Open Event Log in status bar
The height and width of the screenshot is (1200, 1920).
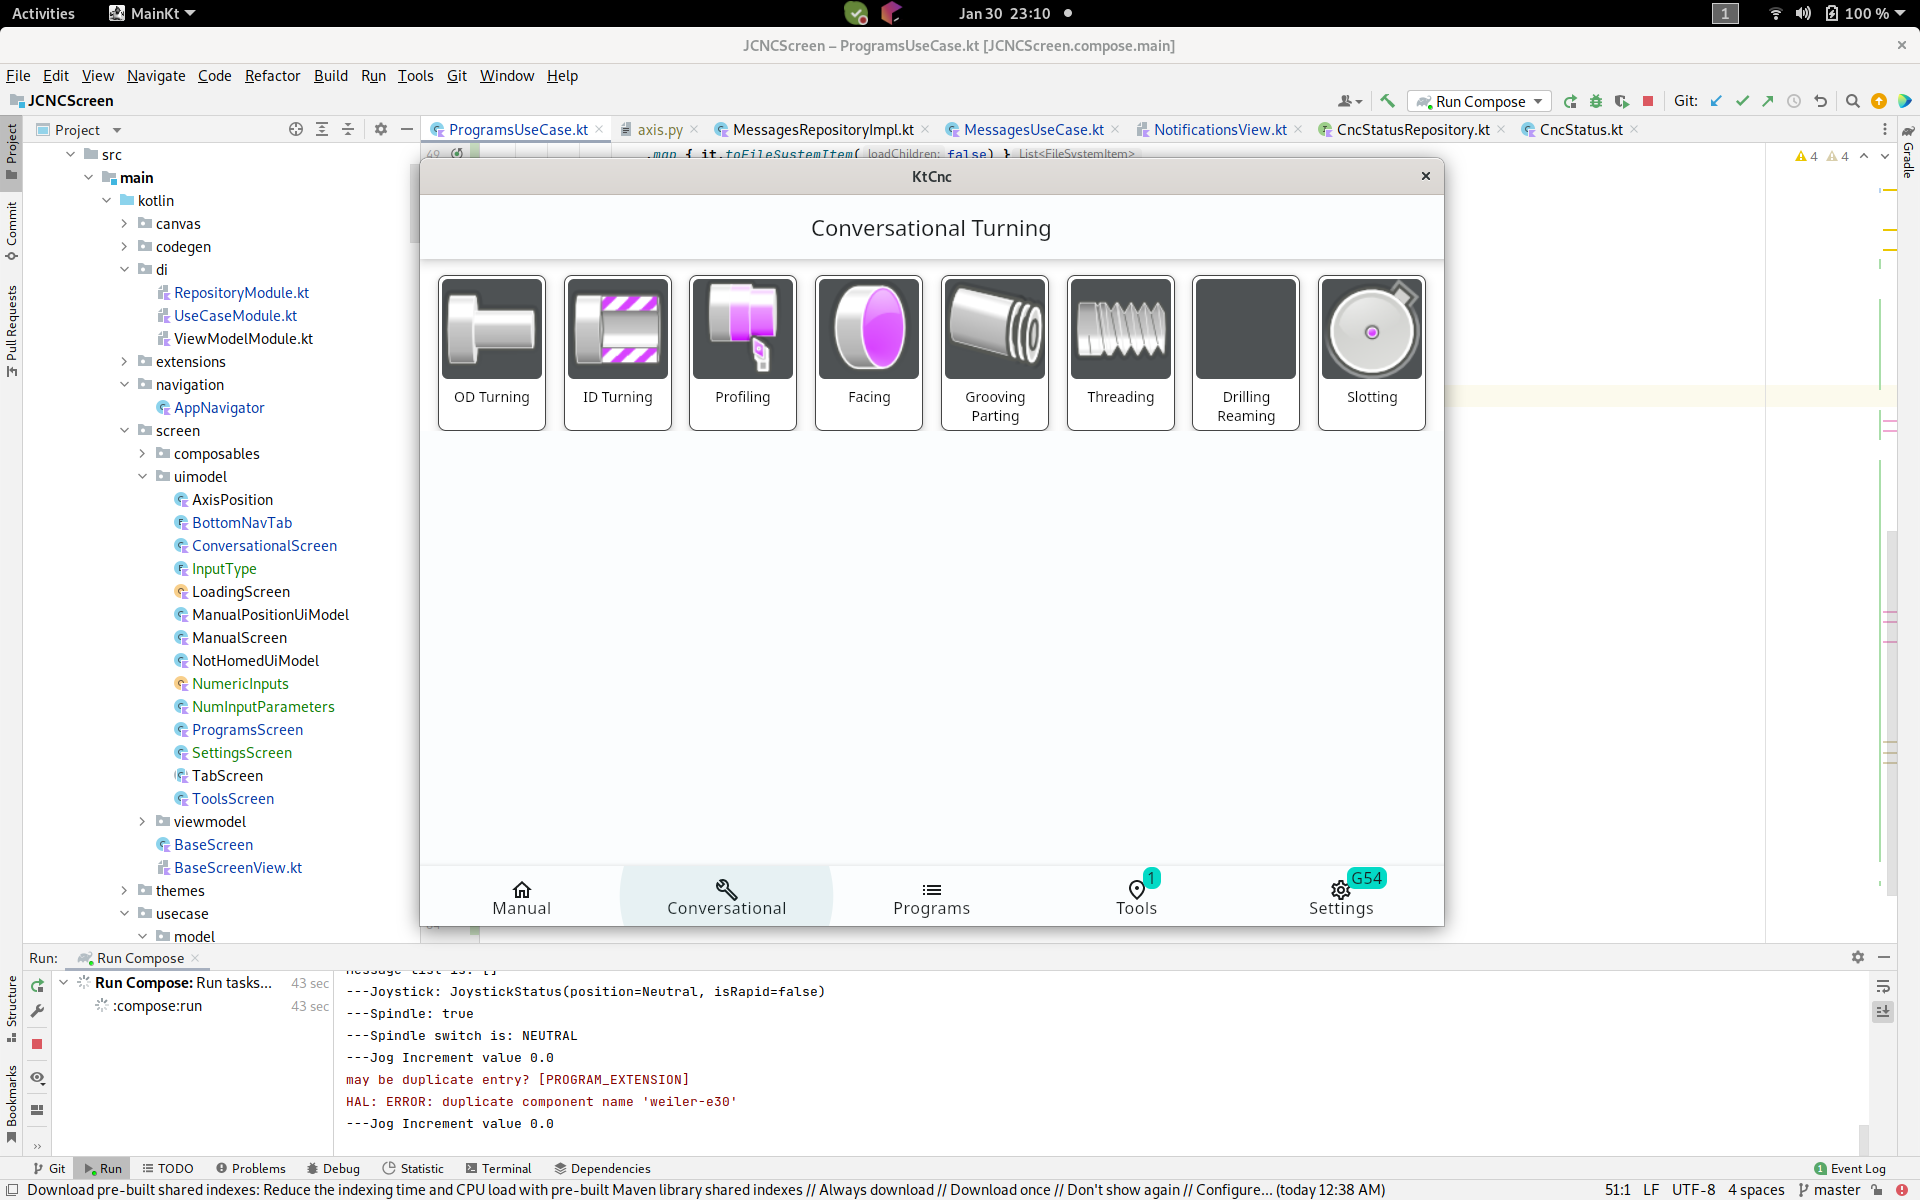1850,1169
